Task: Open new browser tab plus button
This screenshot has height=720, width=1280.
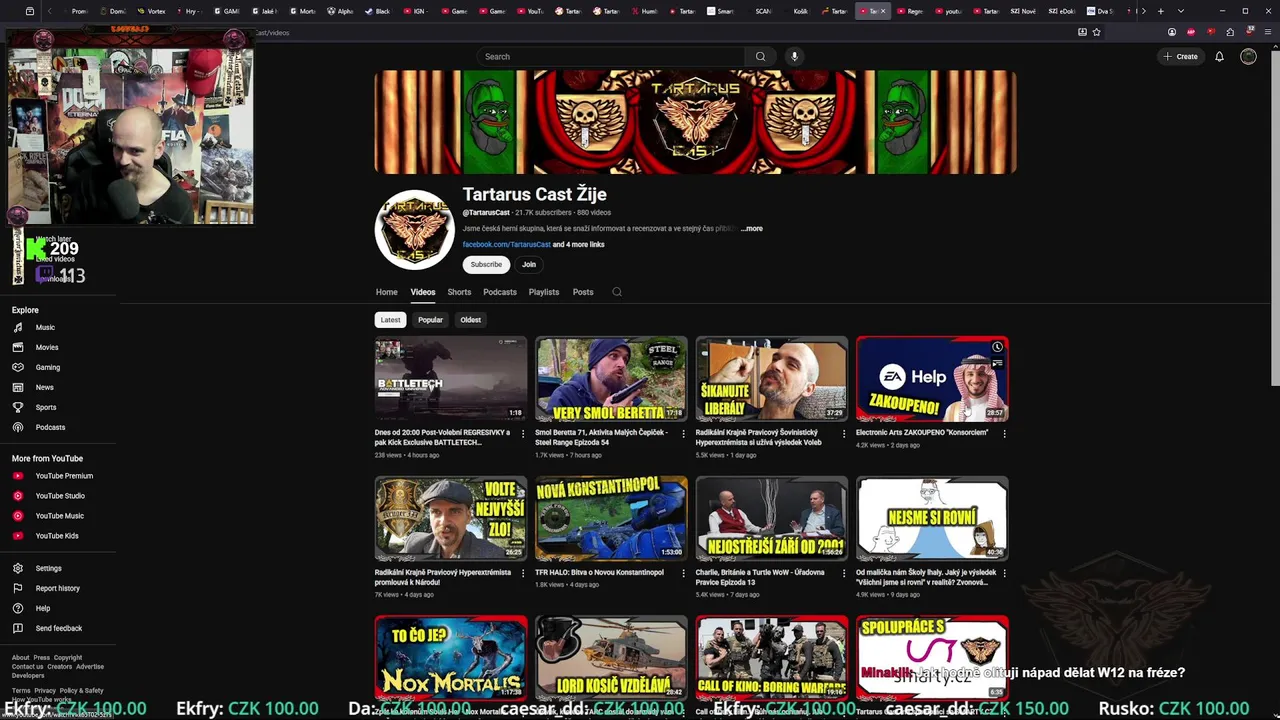Action: pyautogui.click(x=1160, y=11)
